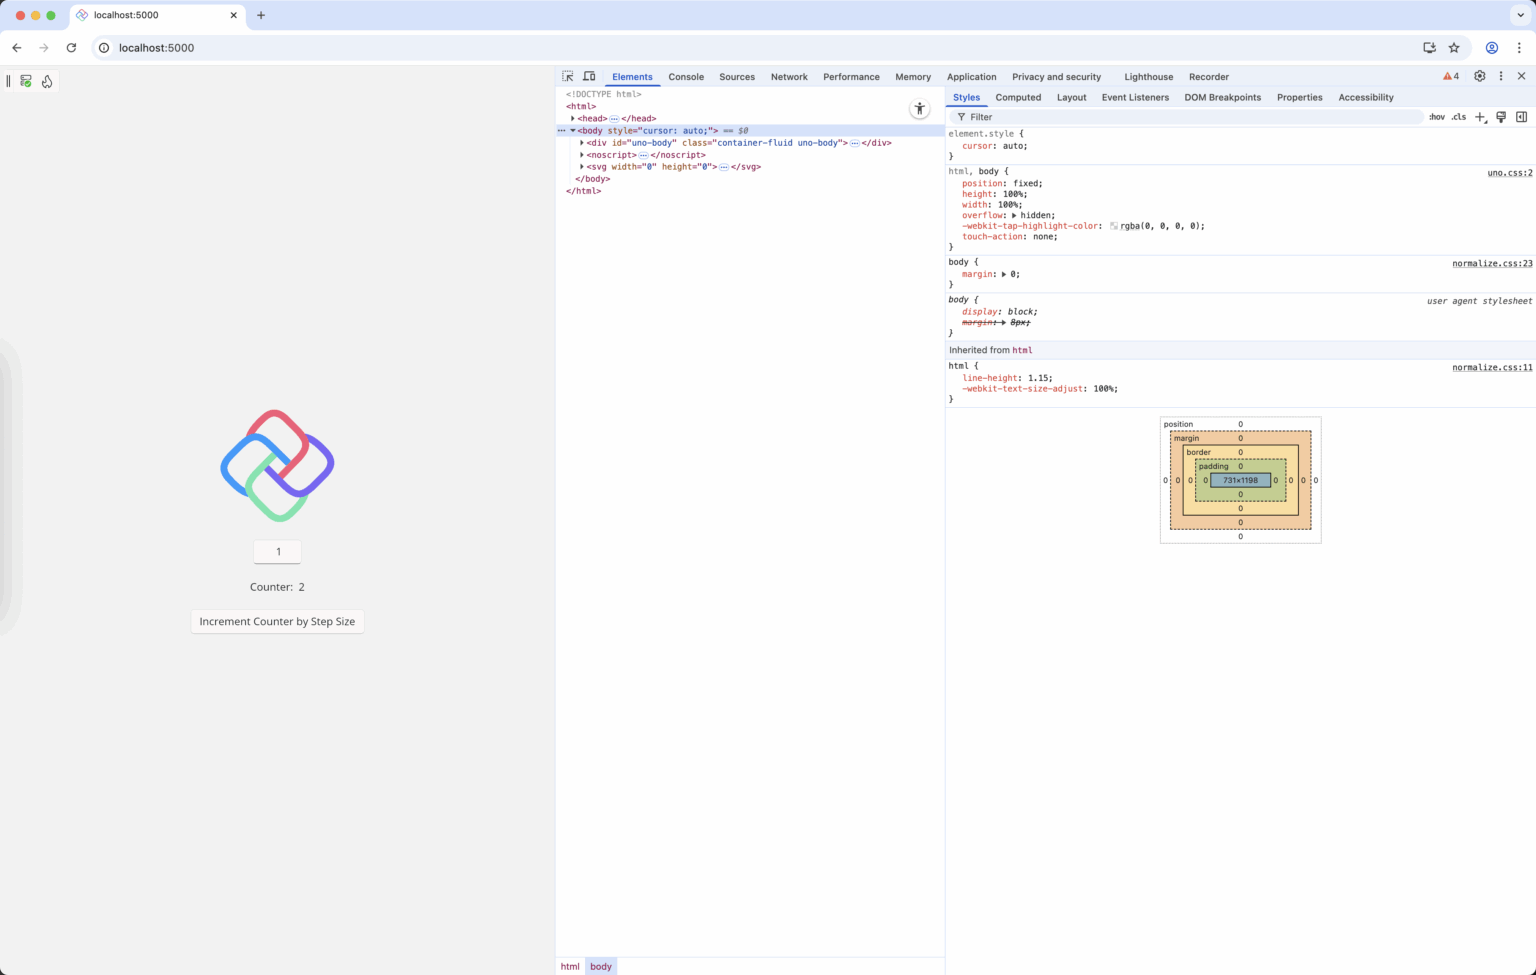Viewport: 1536px width, 975px height.
Task: Toggle the device toolbar emulation icon
Action: pyautogui.click(x=589, y=76)
